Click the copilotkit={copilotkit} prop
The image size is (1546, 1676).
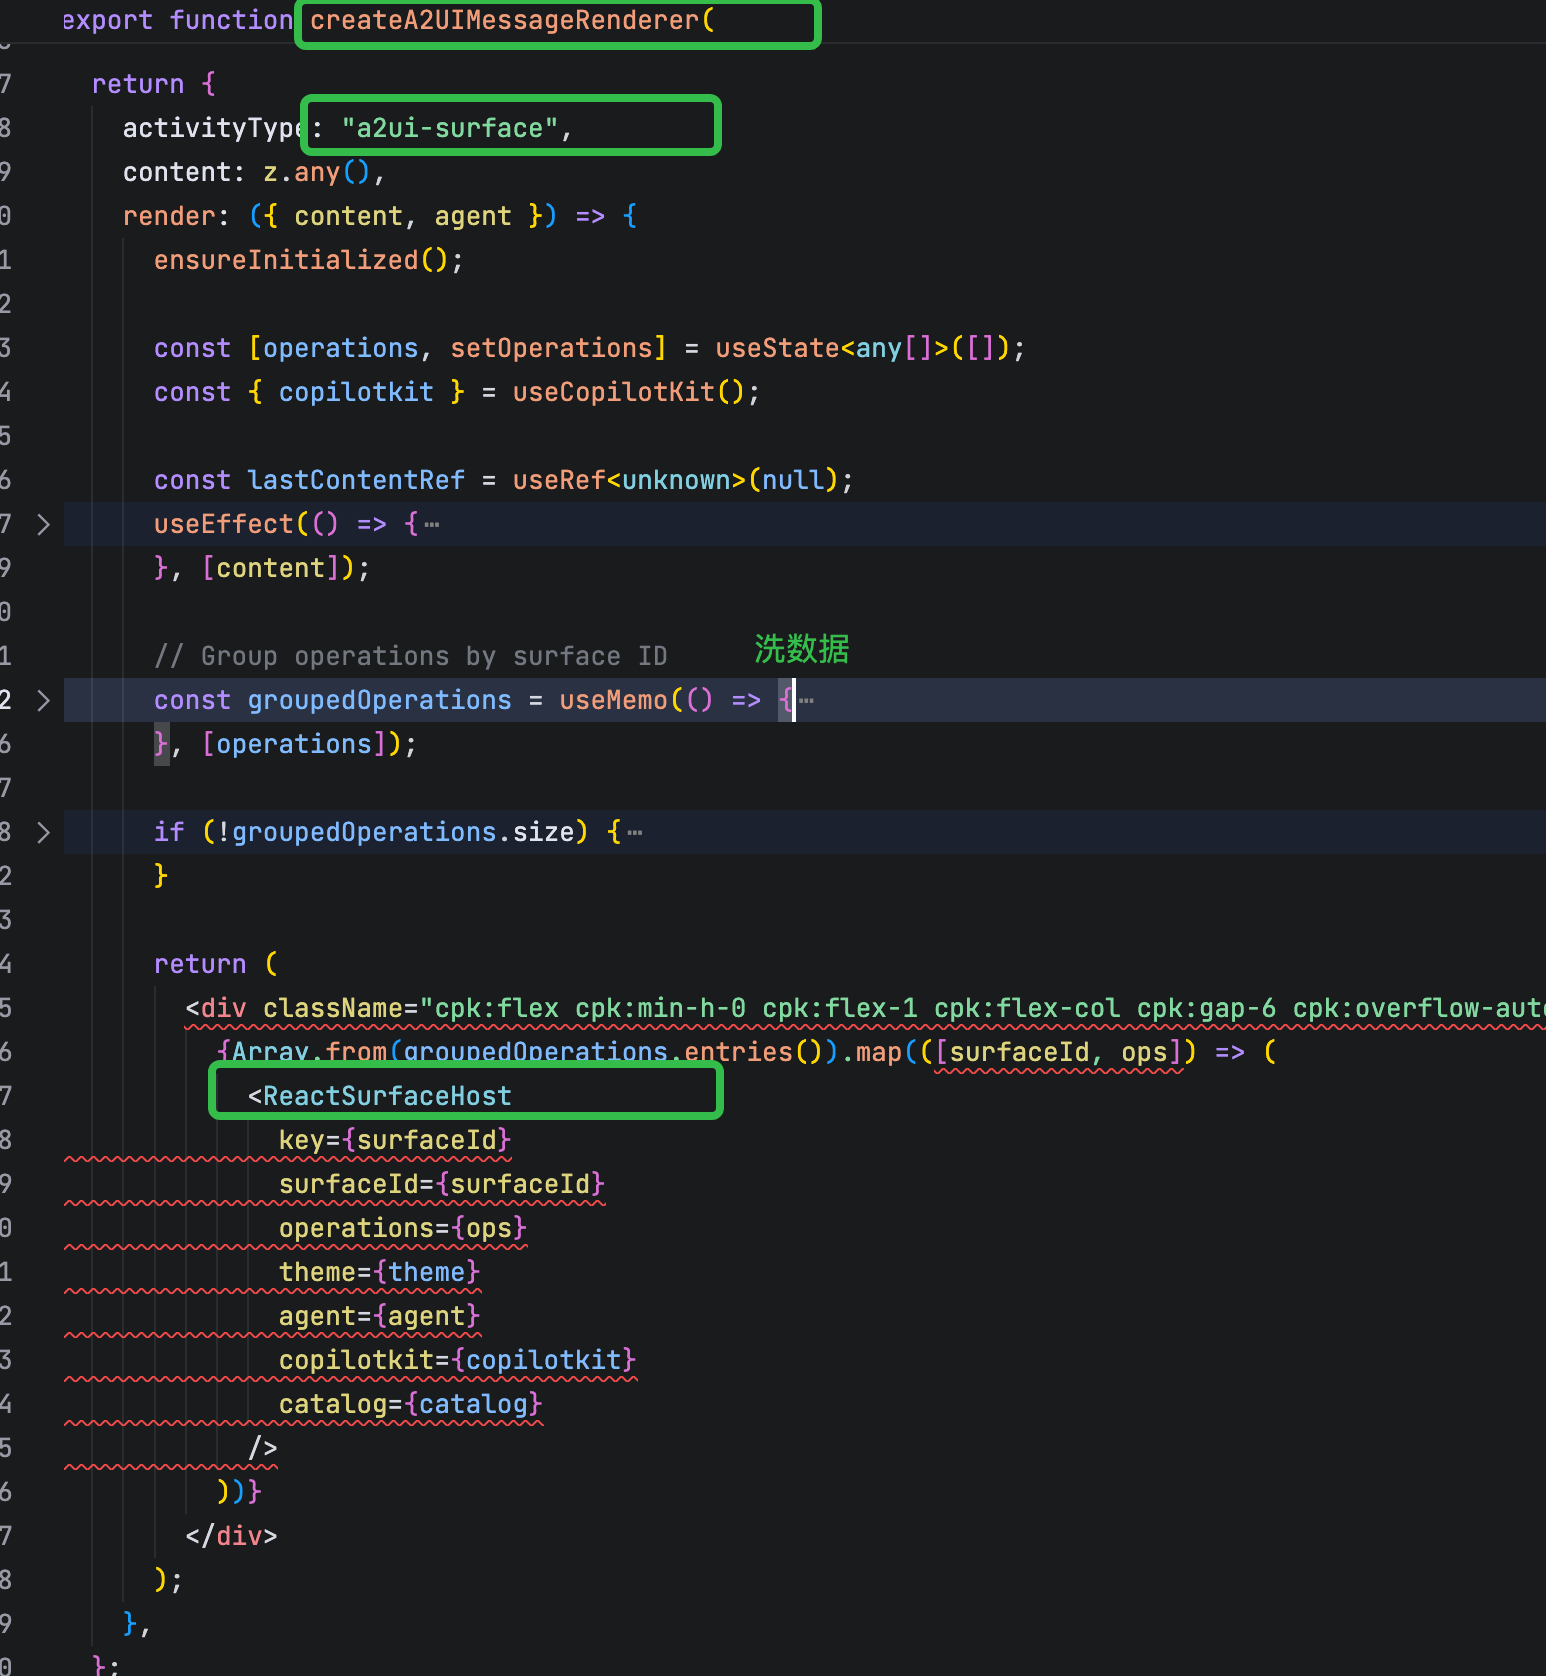tap(457, 1360)
